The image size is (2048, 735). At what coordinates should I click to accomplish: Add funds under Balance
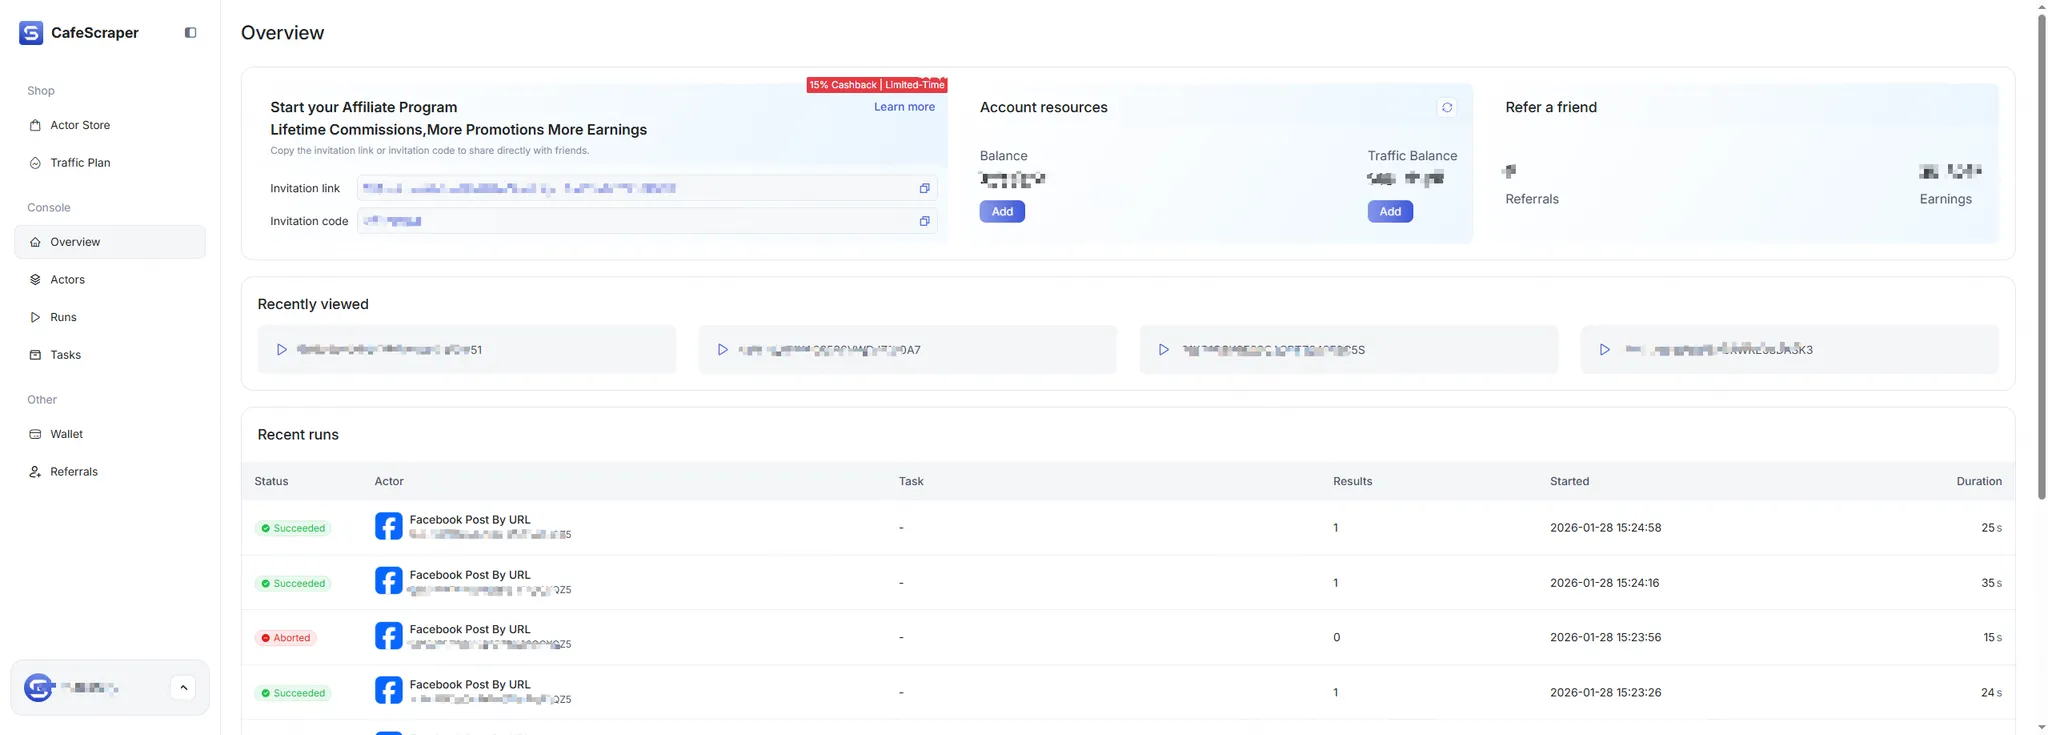(1002, 211)
